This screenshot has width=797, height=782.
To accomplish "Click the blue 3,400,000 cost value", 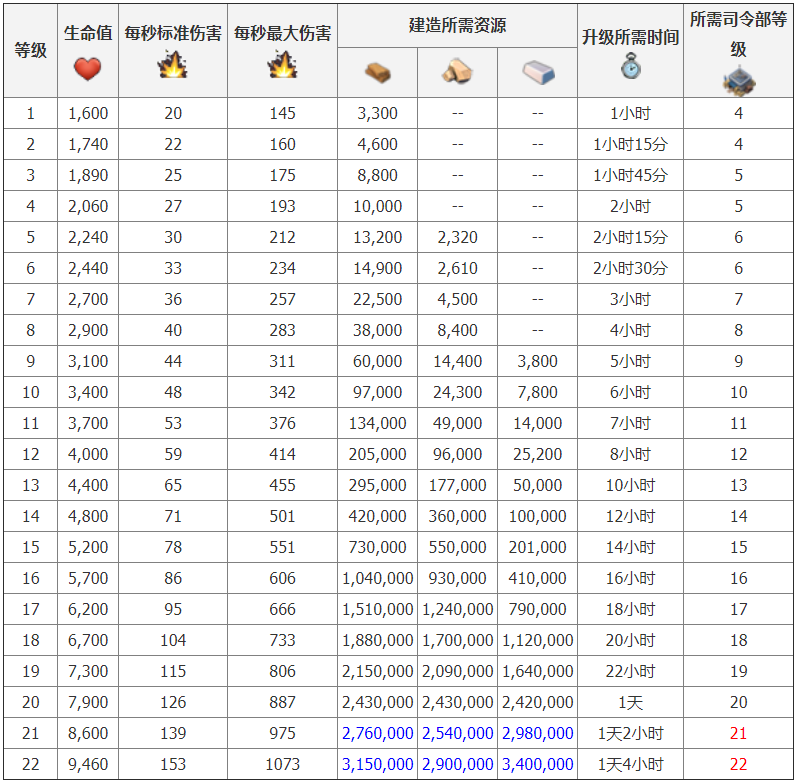I will 537,764.
